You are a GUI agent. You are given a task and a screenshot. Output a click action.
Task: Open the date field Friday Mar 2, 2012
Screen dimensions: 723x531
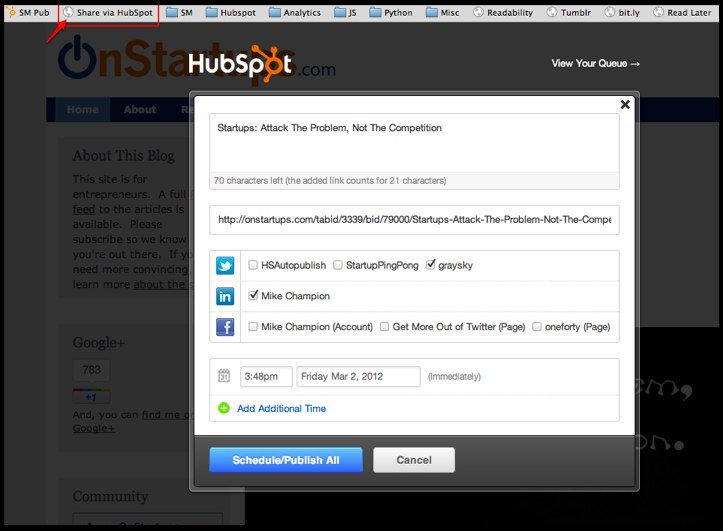click(358, 377)
